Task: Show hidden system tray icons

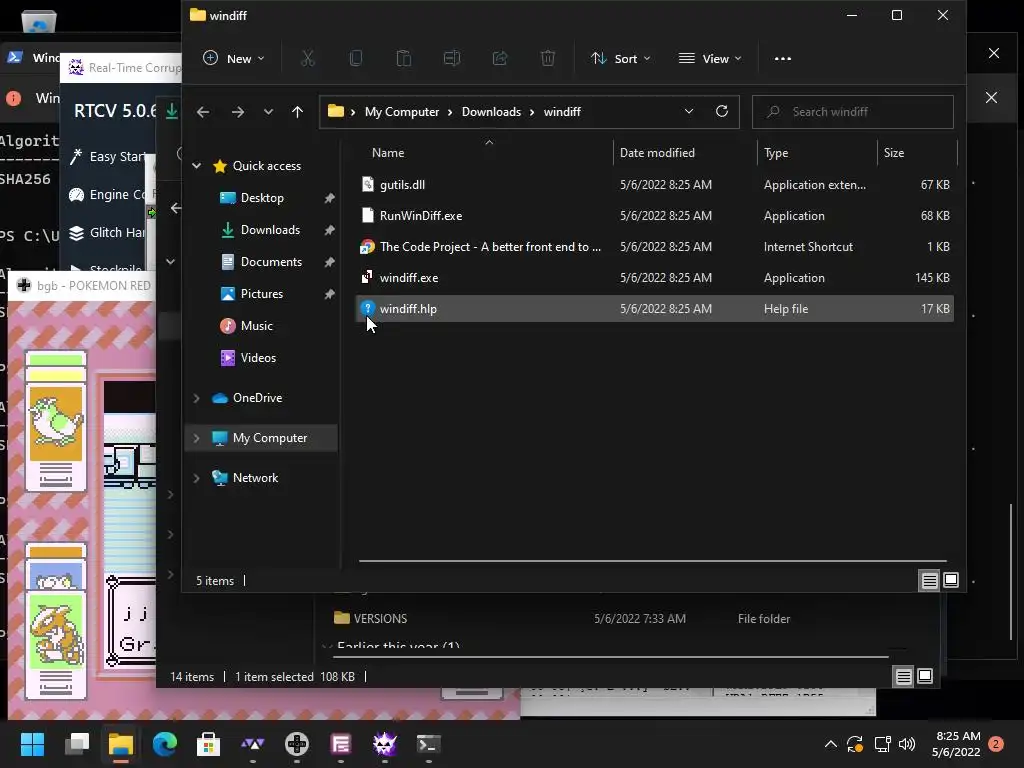Action: click(x=831, y=744)
